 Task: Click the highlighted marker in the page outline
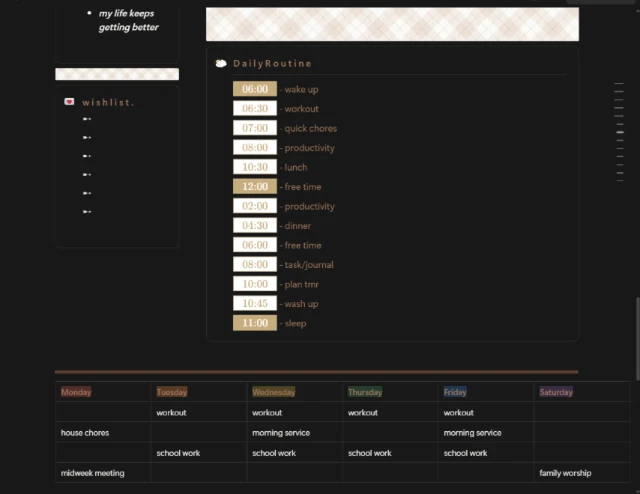(x=620, y=132)
